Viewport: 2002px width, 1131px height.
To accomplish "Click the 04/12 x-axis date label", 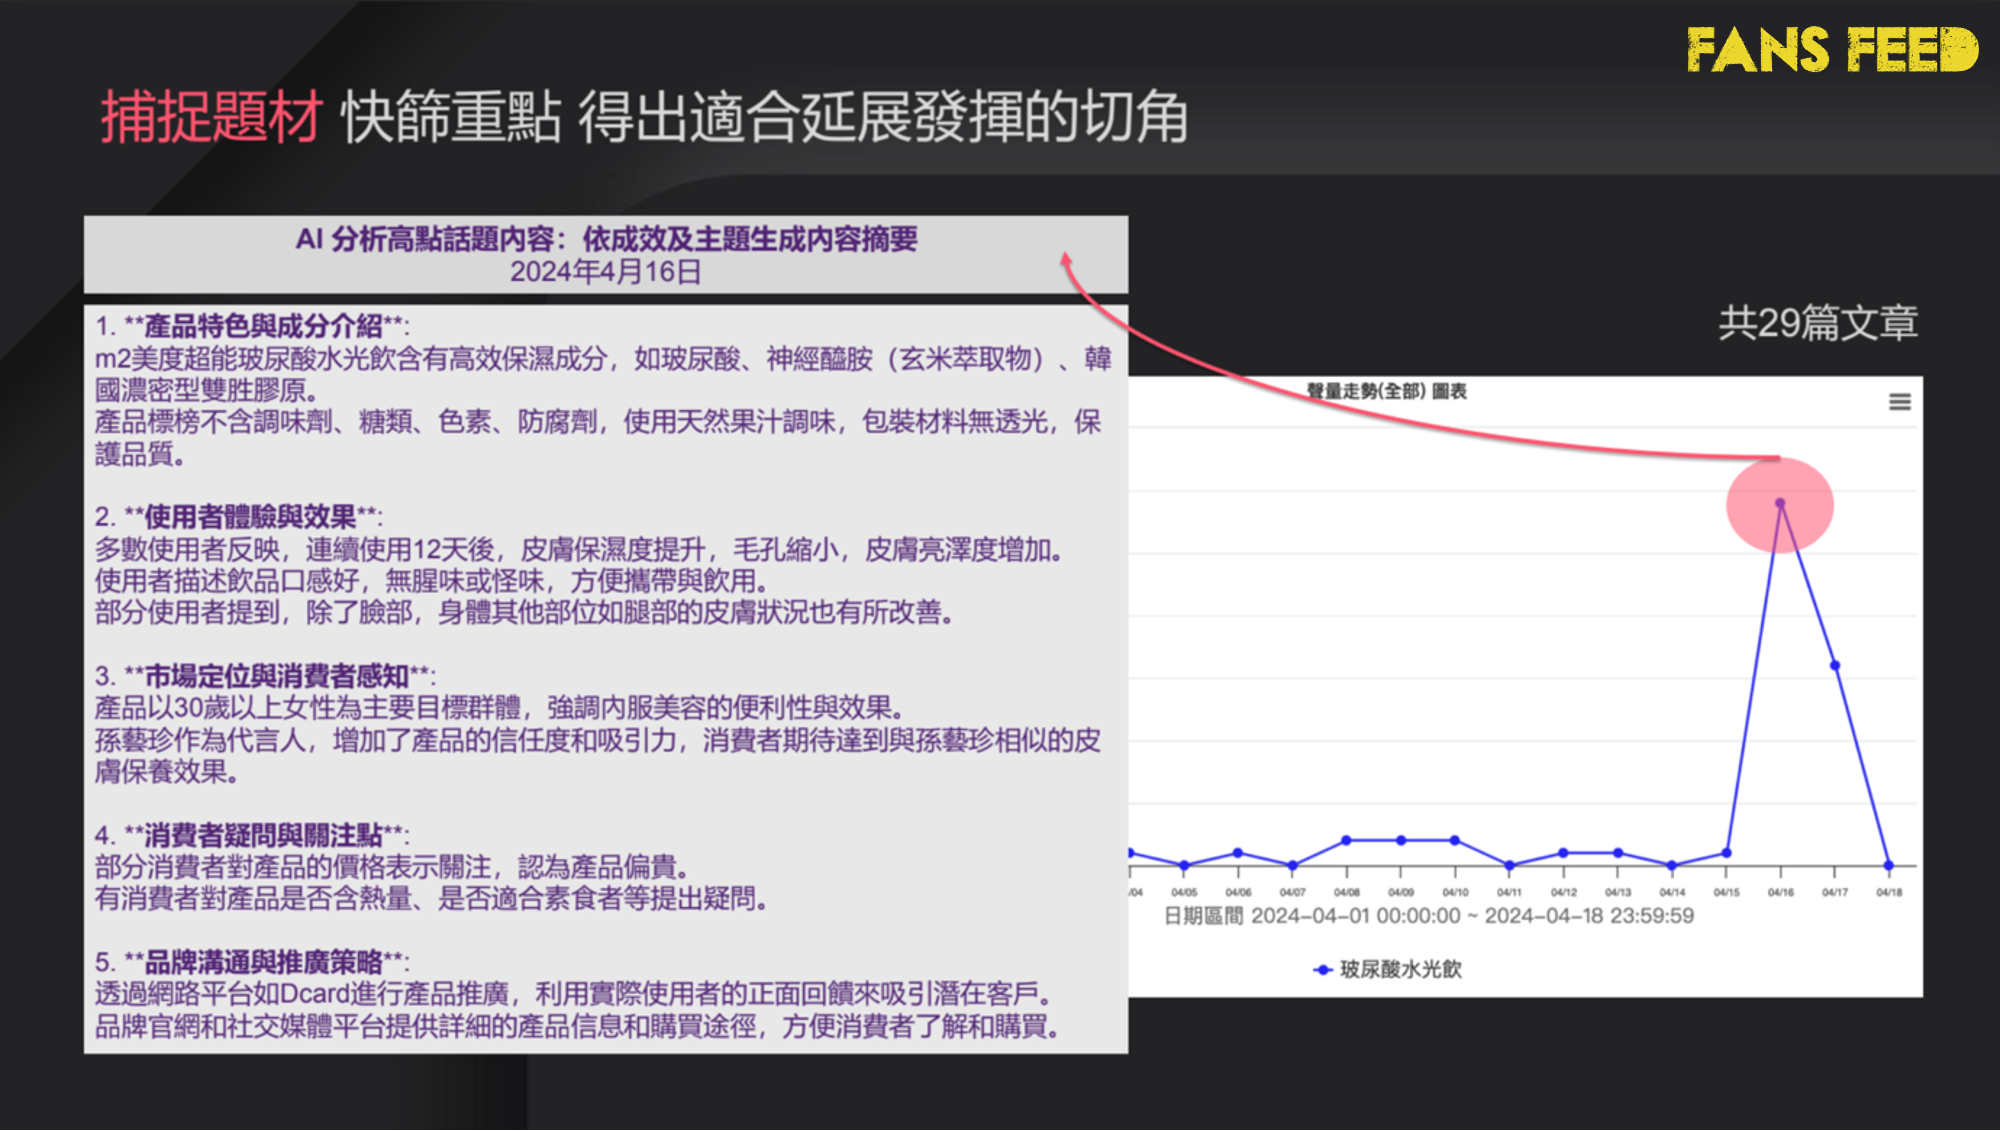I will click(1565, 893).
